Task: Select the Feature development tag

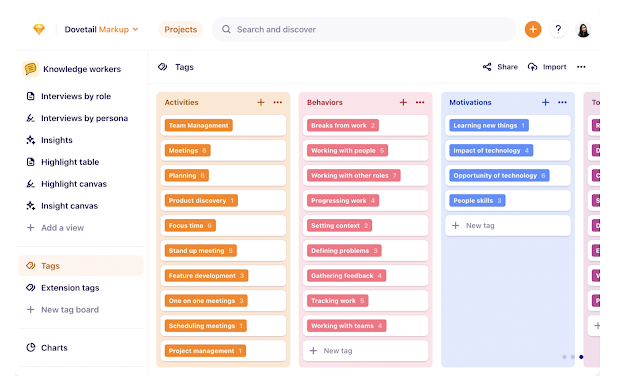Action: pyautogui.click(x=207, y=276)
